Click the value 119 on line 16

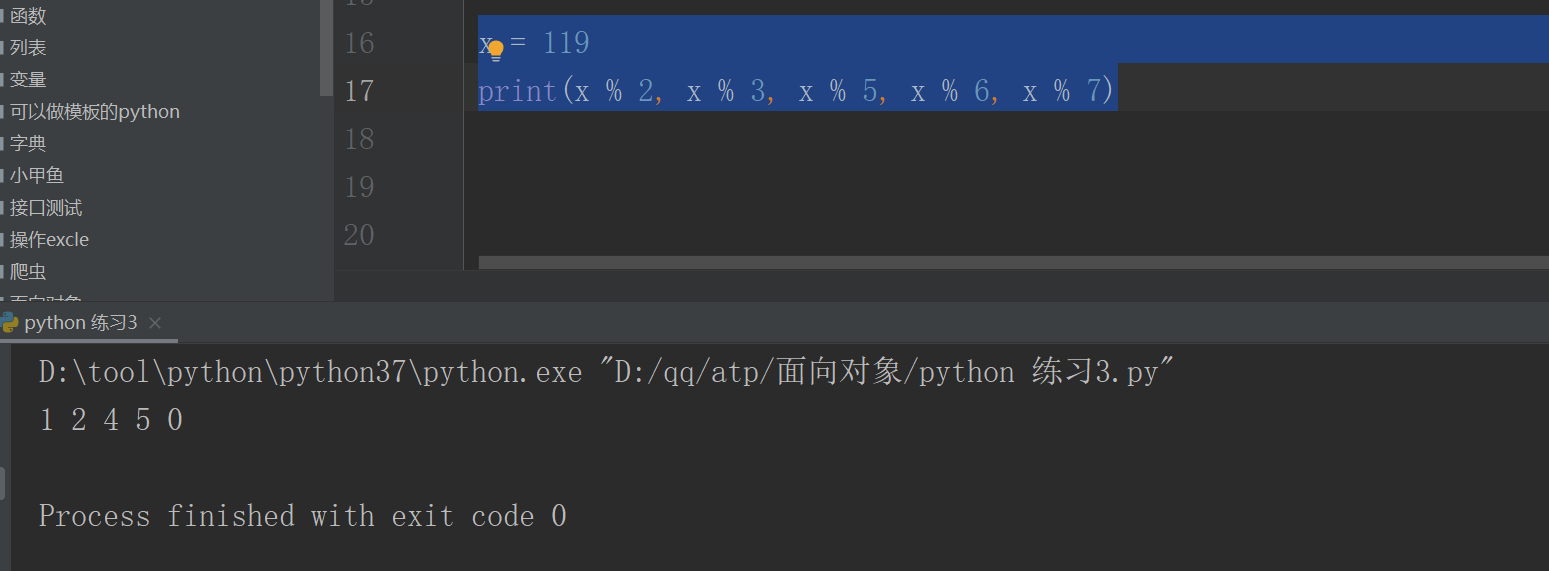(566, 43)
